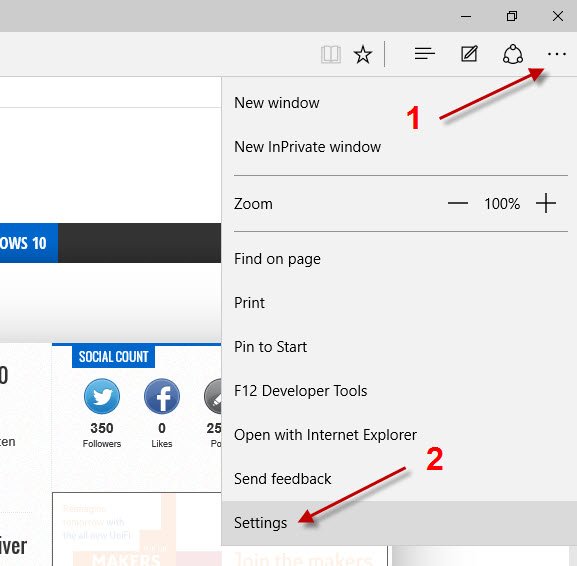Click the Facebook social icon
This screenshot has width=577, height=566.
click(162, 396)
